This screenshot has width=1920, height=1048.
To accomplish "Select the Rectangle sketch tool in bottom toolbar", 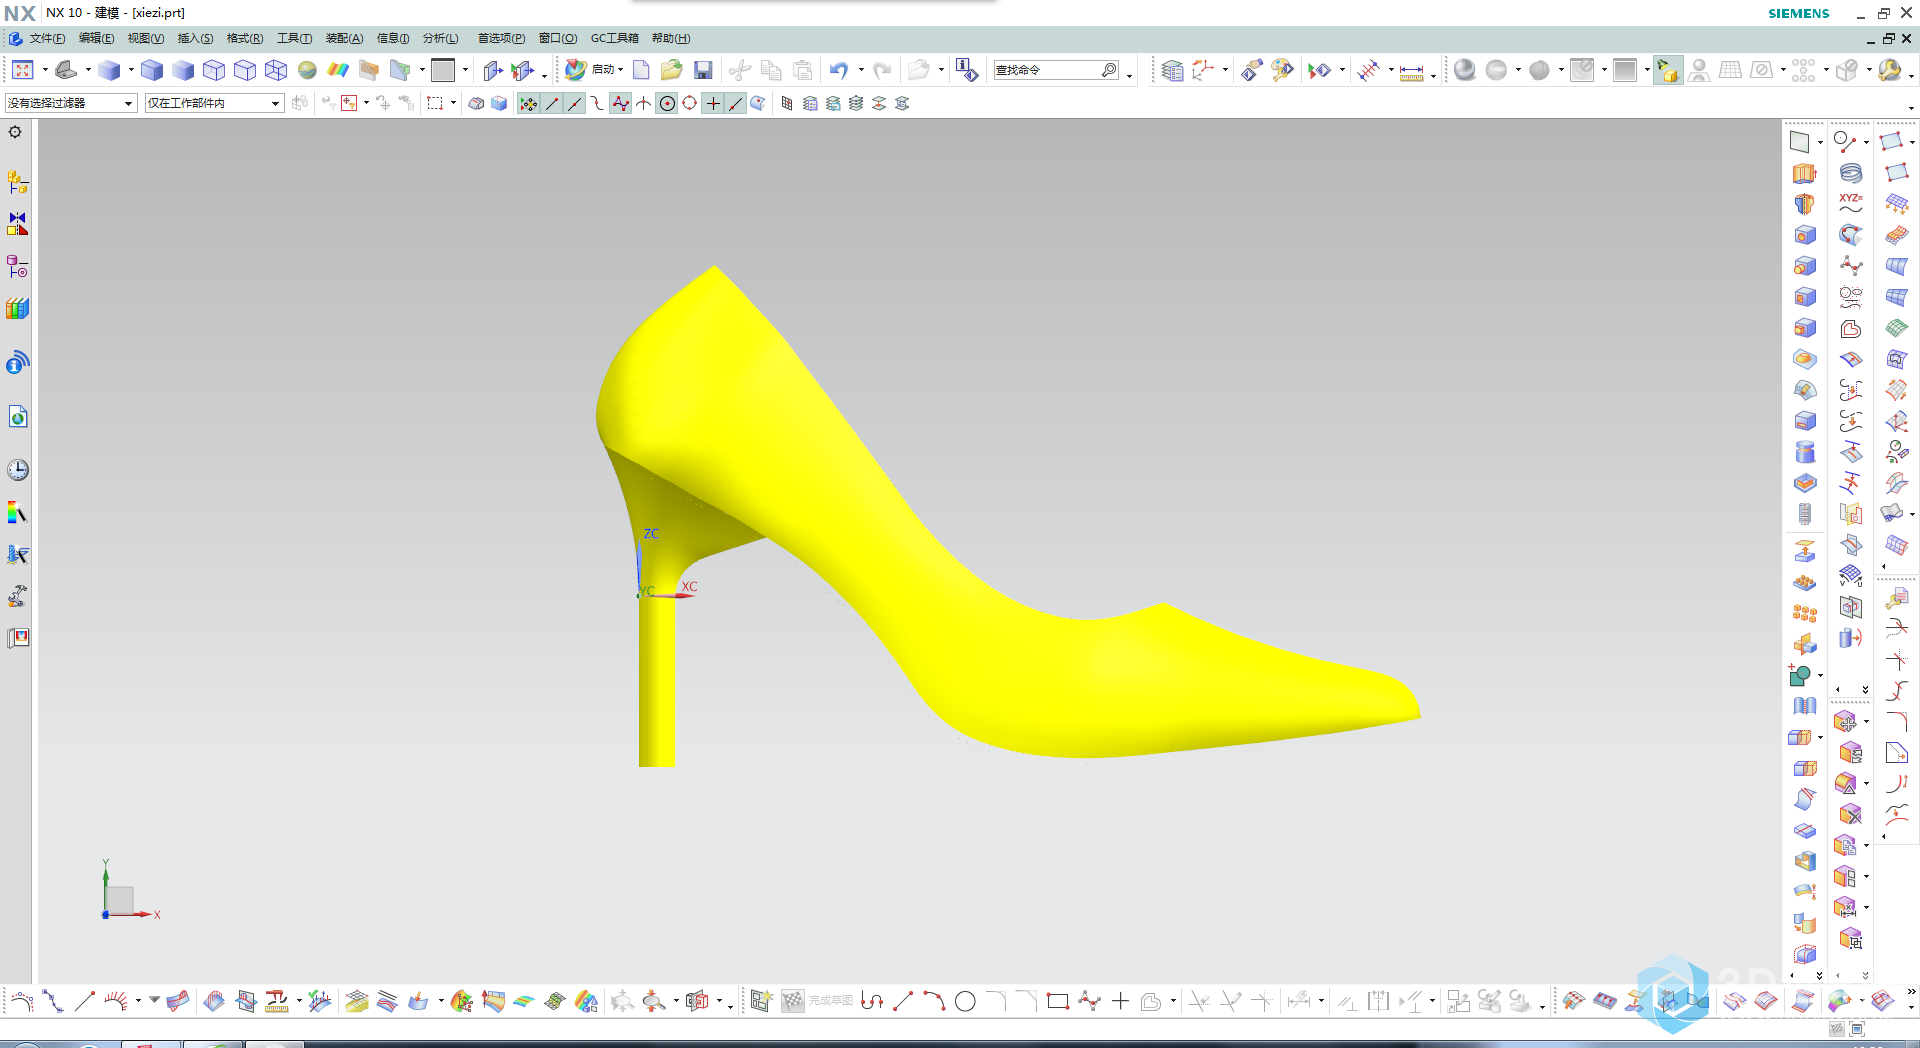I will [x=1058, y=1001].
